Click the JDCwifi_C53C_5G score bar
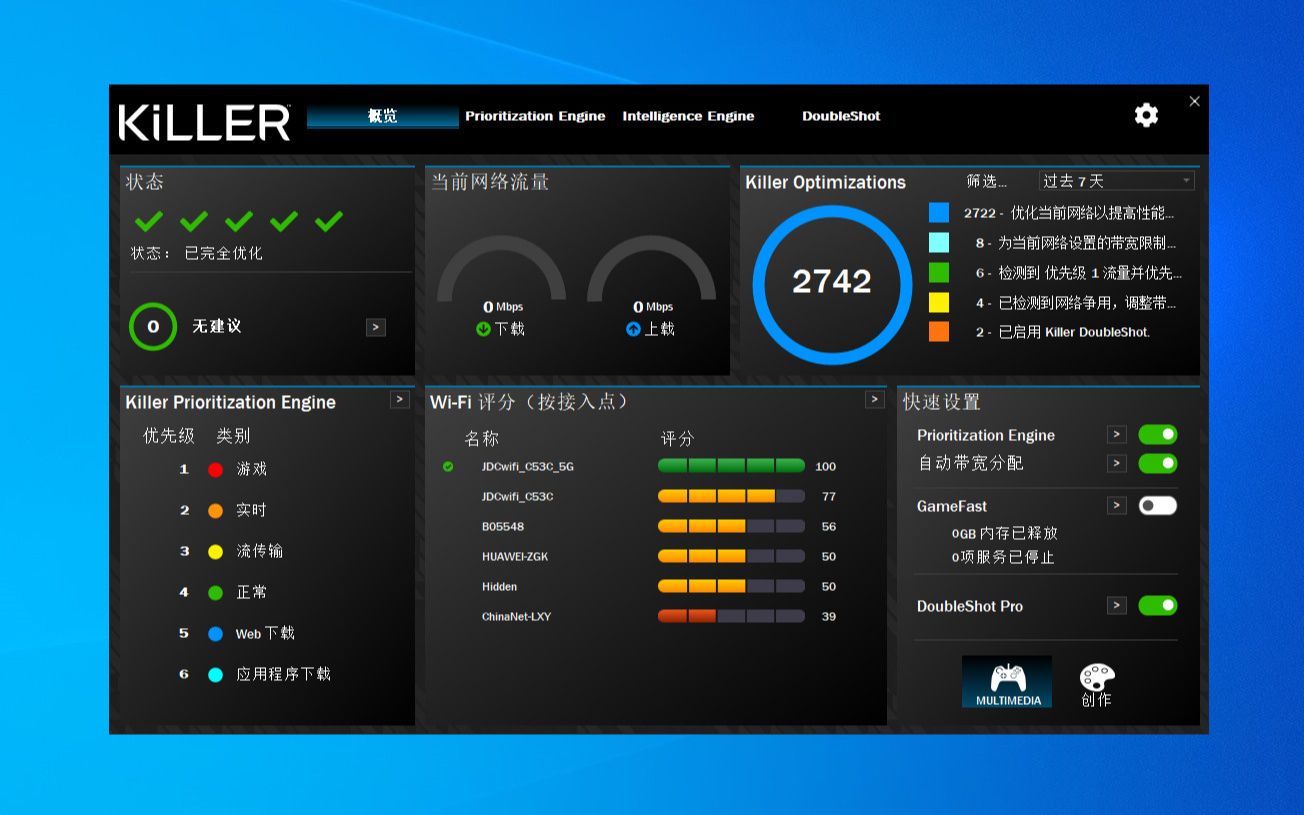Image resolution: width=1304 pixels, height=815 pixels. point(731,466)
